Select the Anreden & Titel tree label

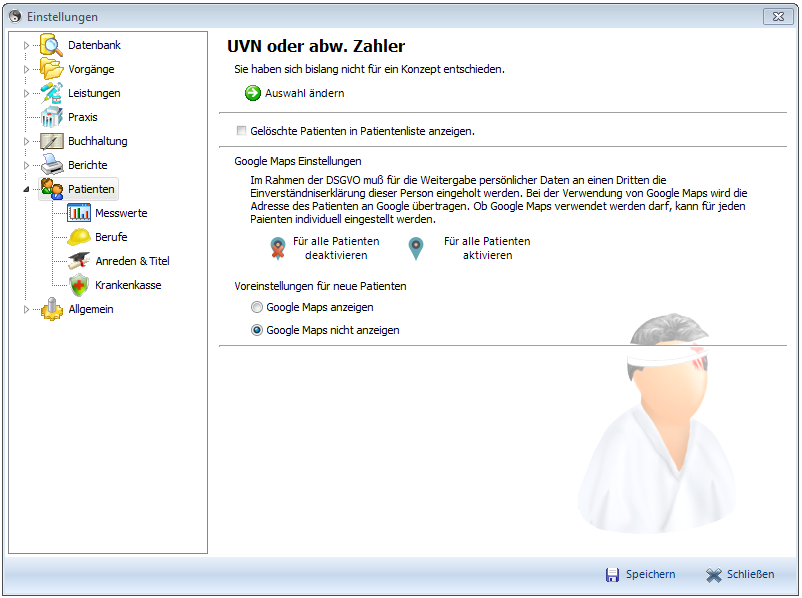132,261
